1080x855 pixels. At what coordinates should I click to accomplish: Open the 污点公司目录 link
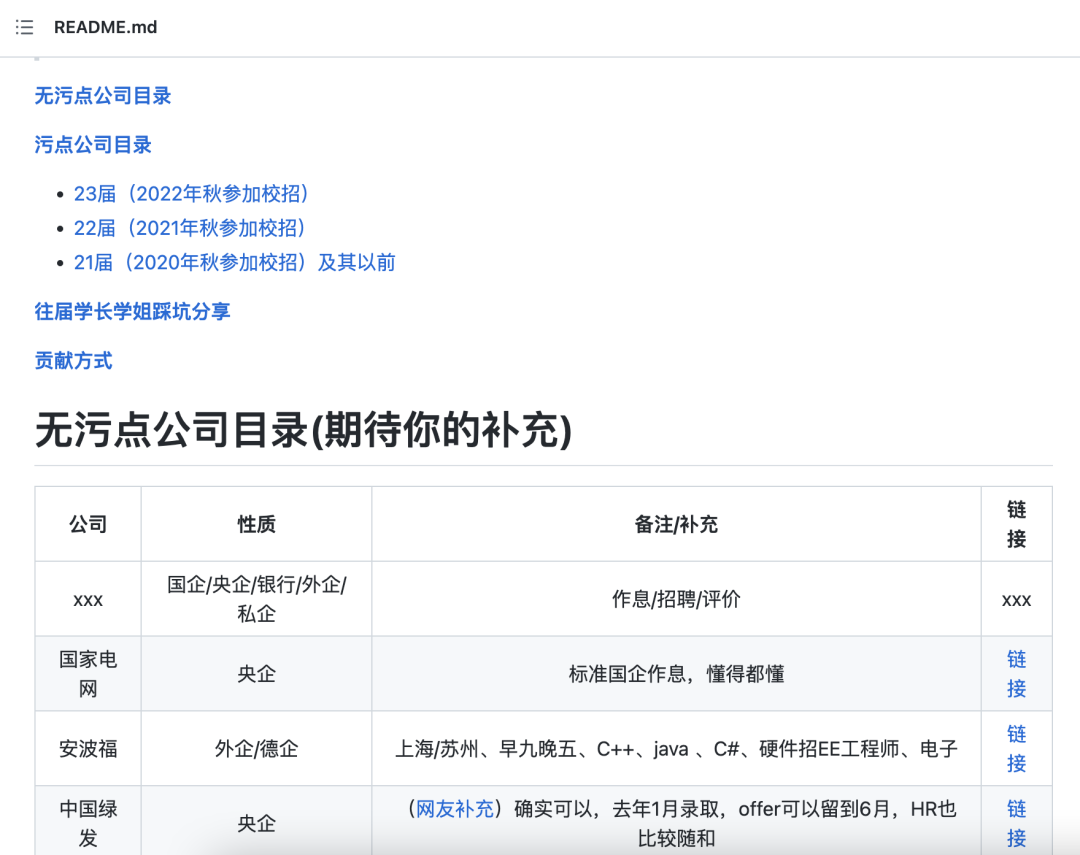pyautogui.click(x=93, y=145)
